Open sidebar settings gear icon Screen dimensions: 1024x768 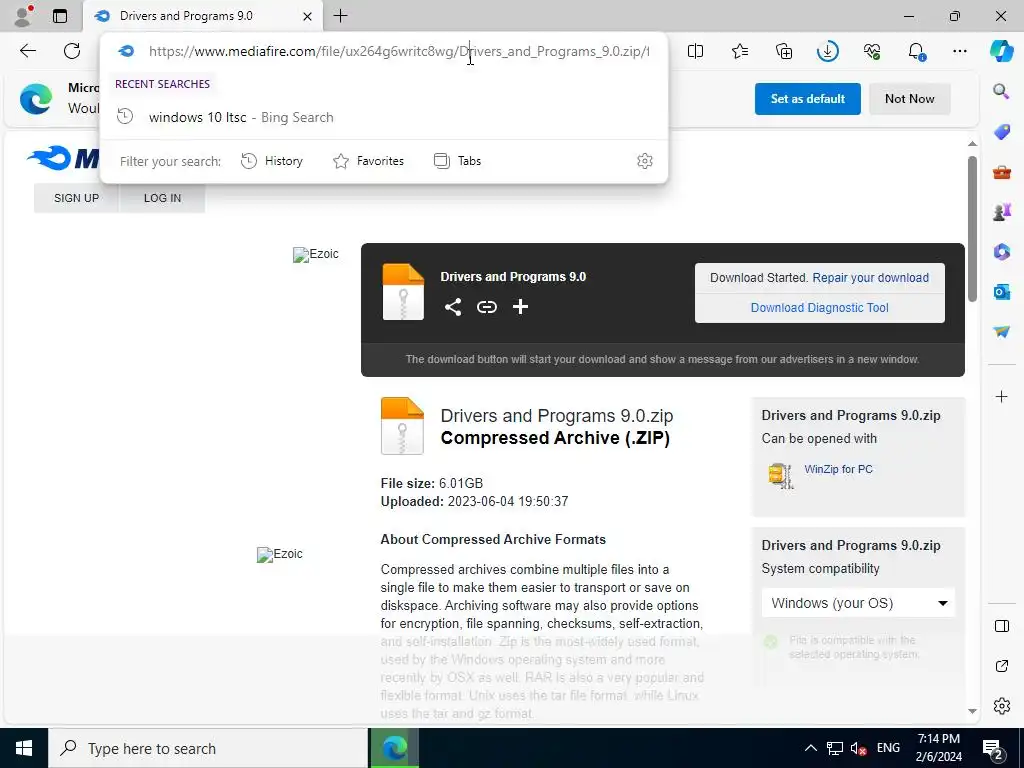click(x=1001, y=706)
